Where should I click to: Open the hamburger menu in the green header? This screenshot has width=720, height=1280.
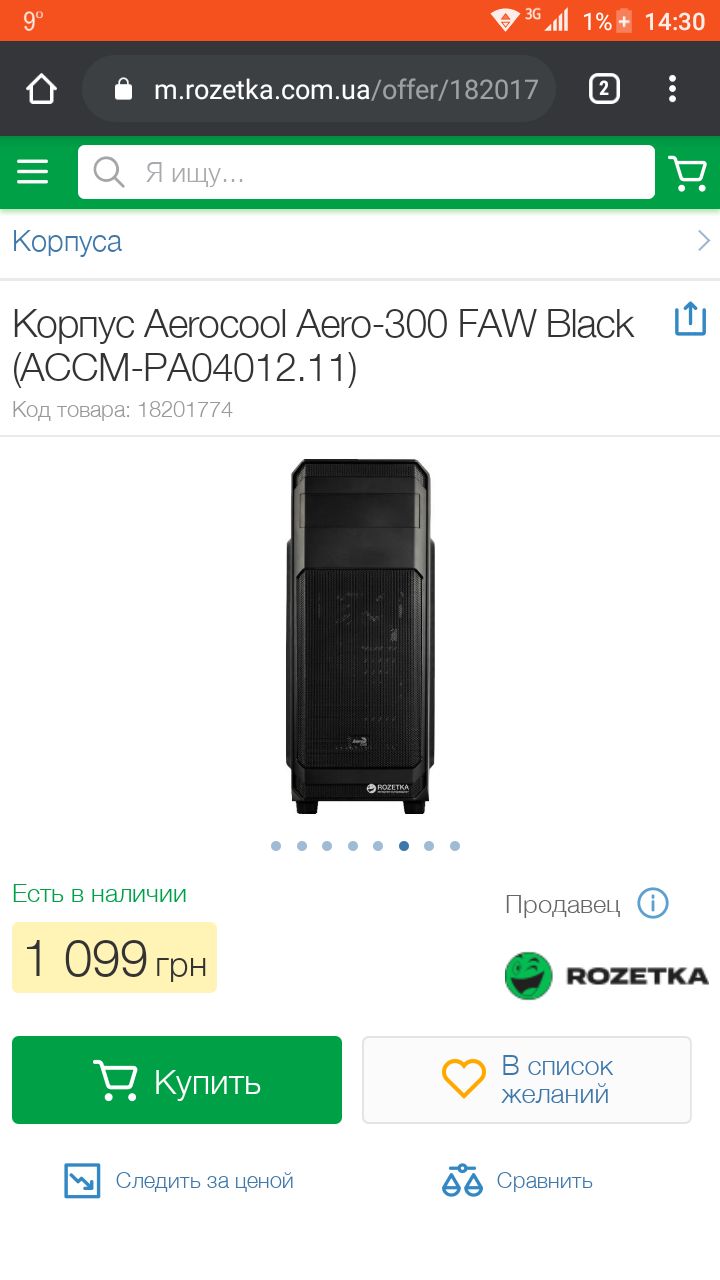tap(32, 173)
